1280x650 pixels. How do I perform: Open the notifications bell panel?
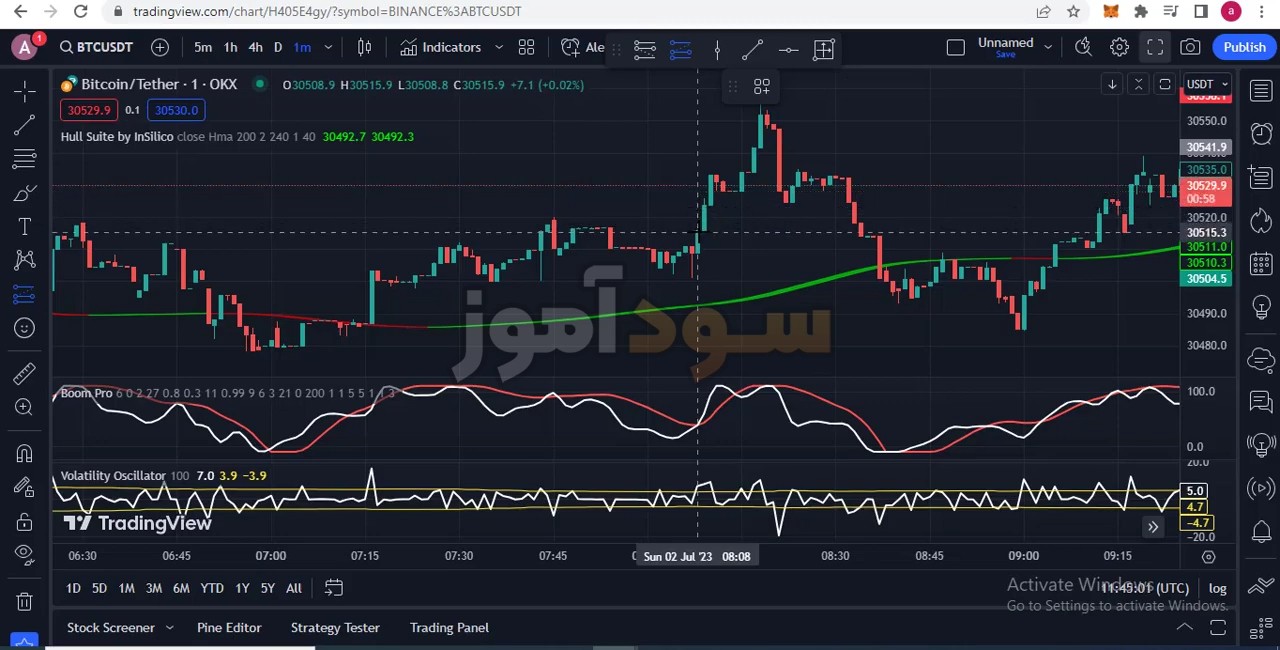point(1261,531)
